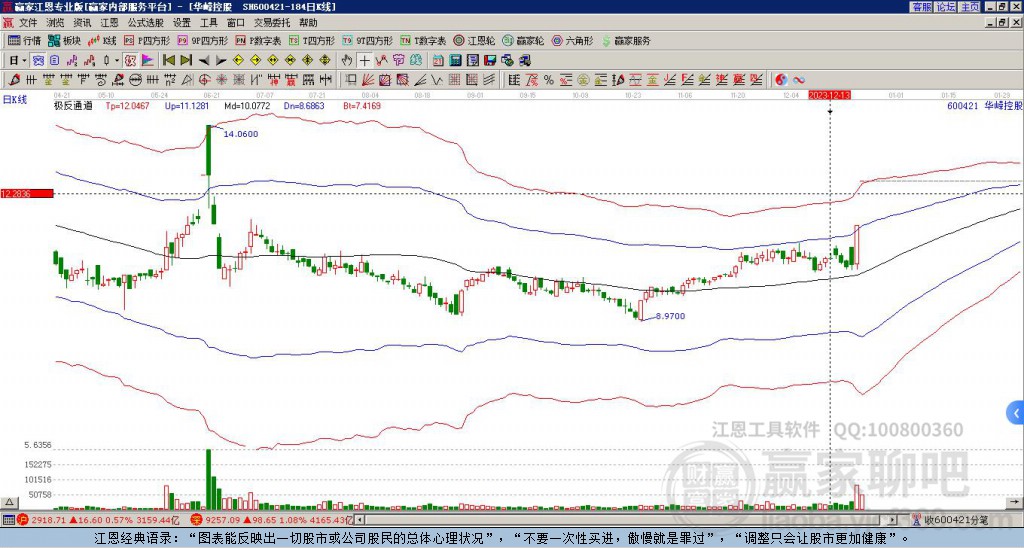Screen dimensions: 1024x548
Task: Click the 论坛 forum link
Action: point(945,7)
